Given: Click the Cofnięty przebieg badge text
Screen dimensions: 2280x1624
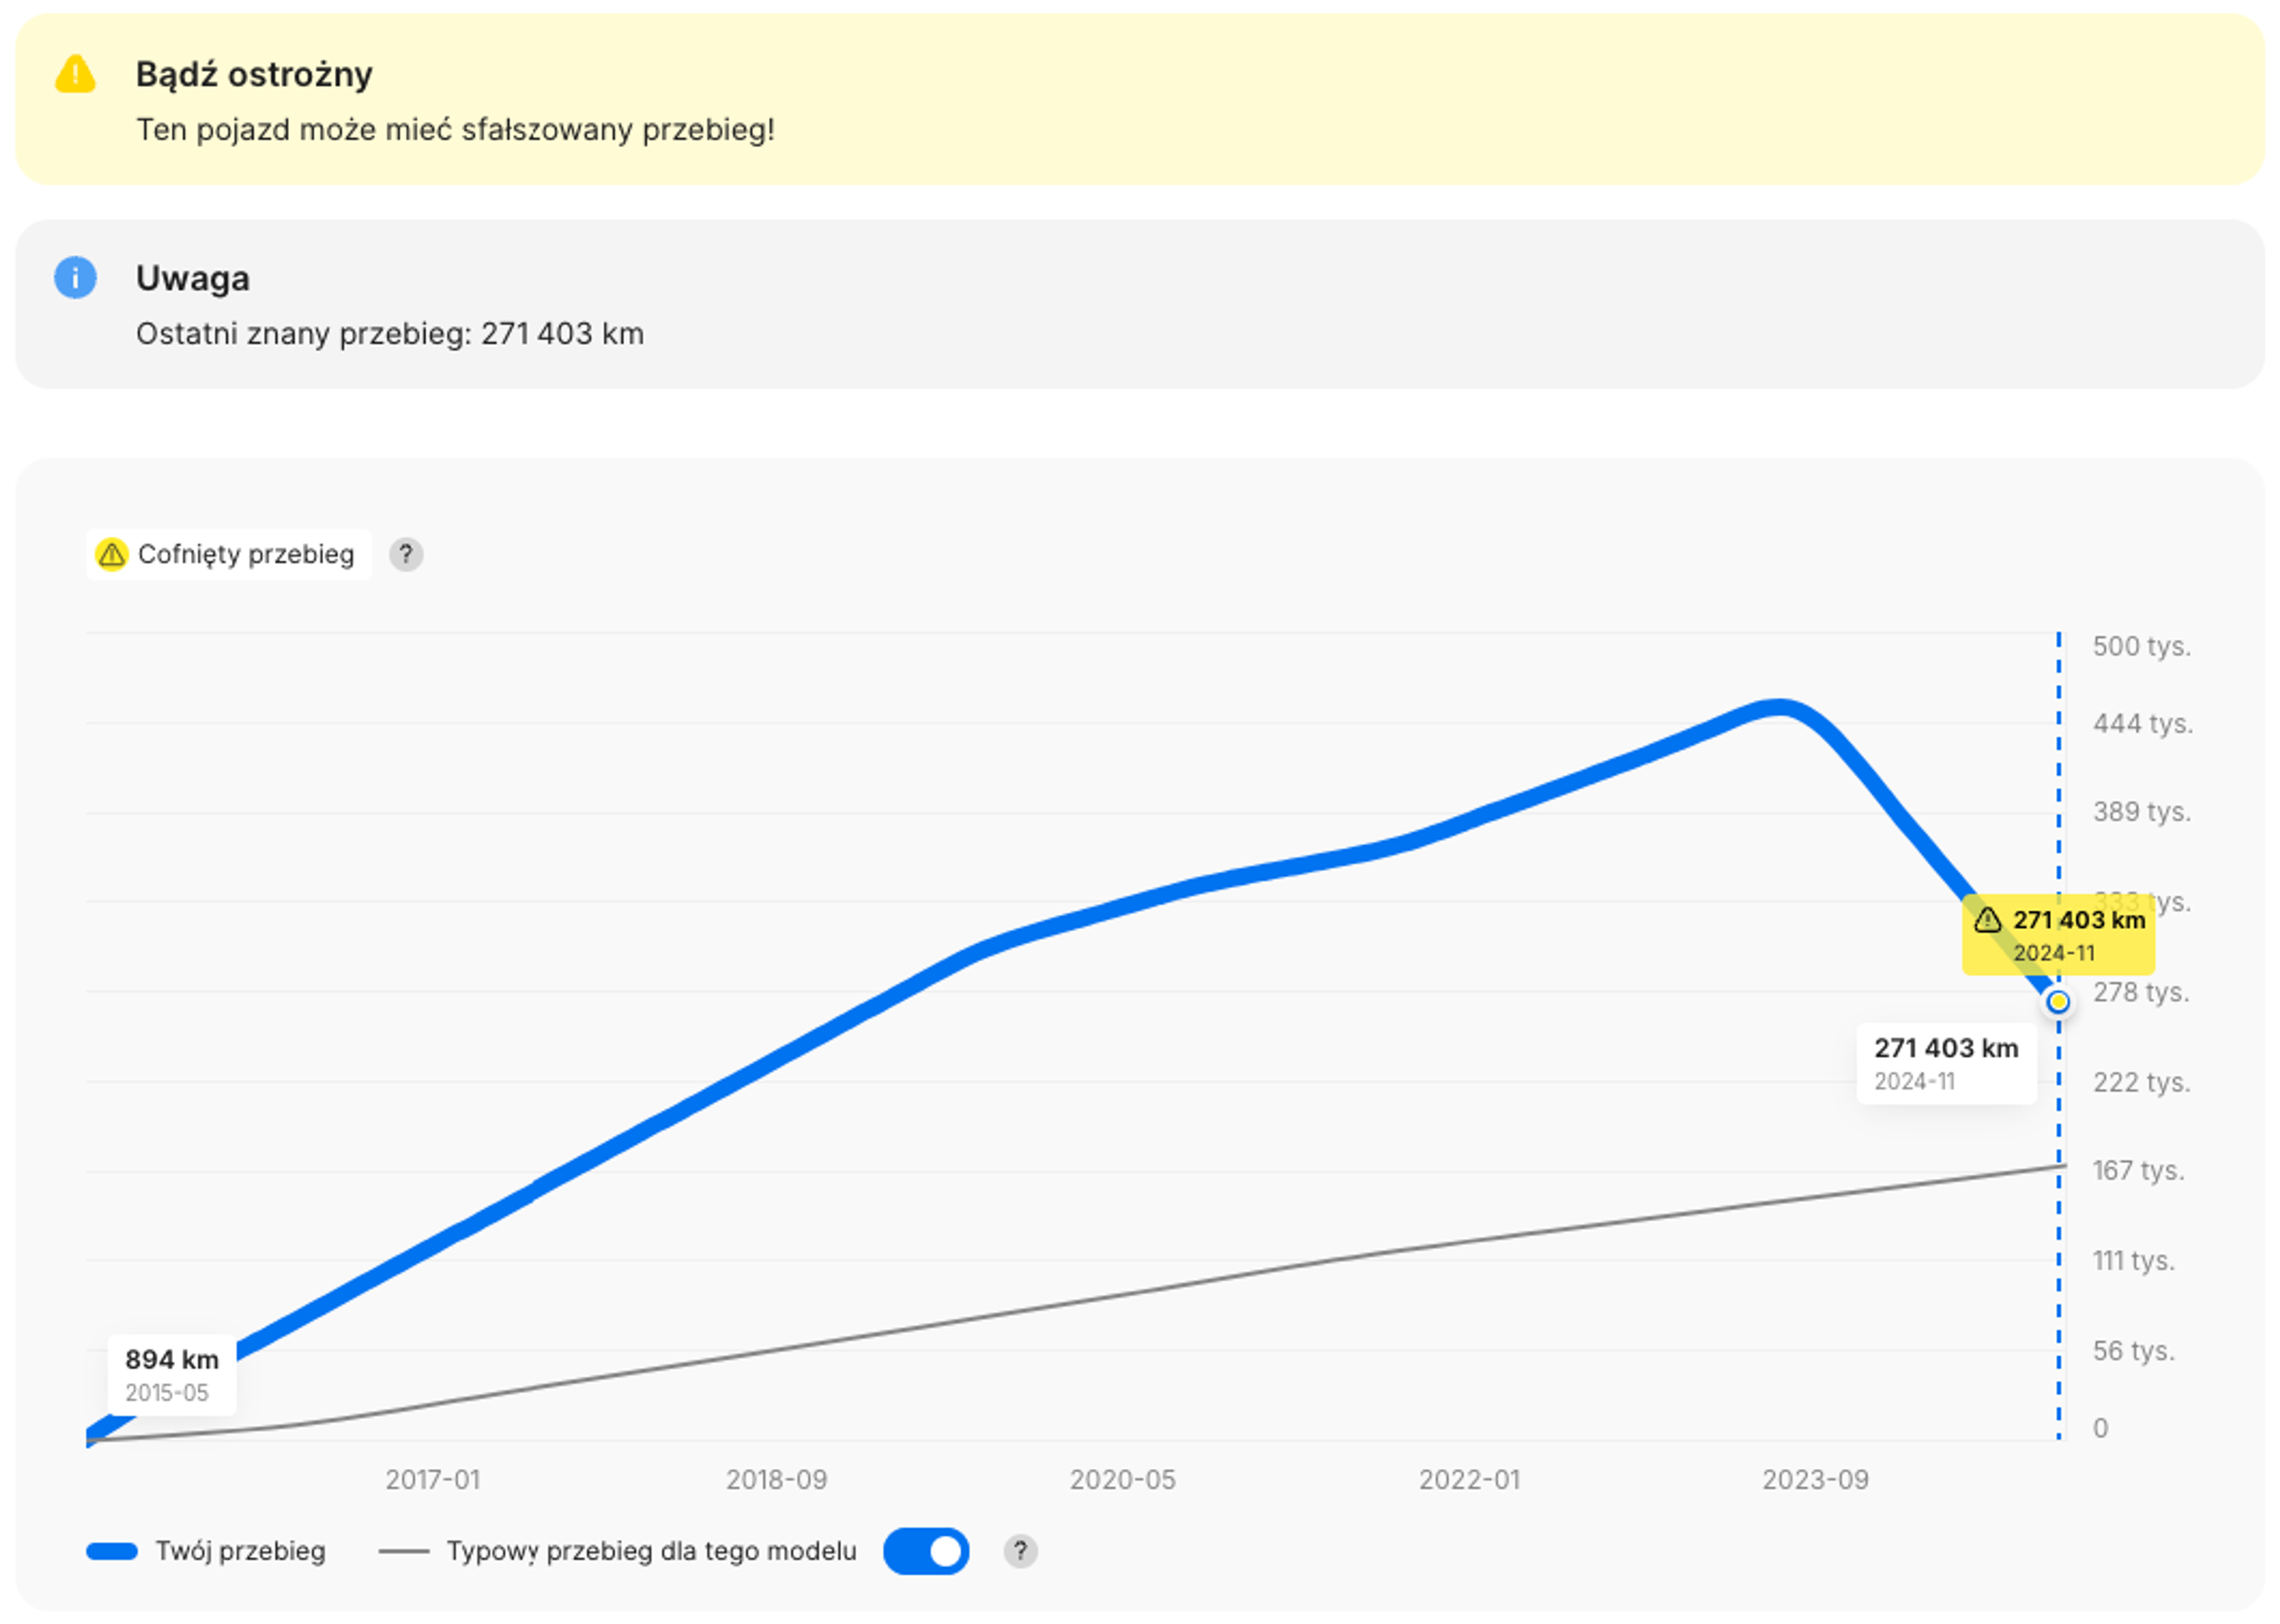Looking at the screenshot, I should point(246,554).
